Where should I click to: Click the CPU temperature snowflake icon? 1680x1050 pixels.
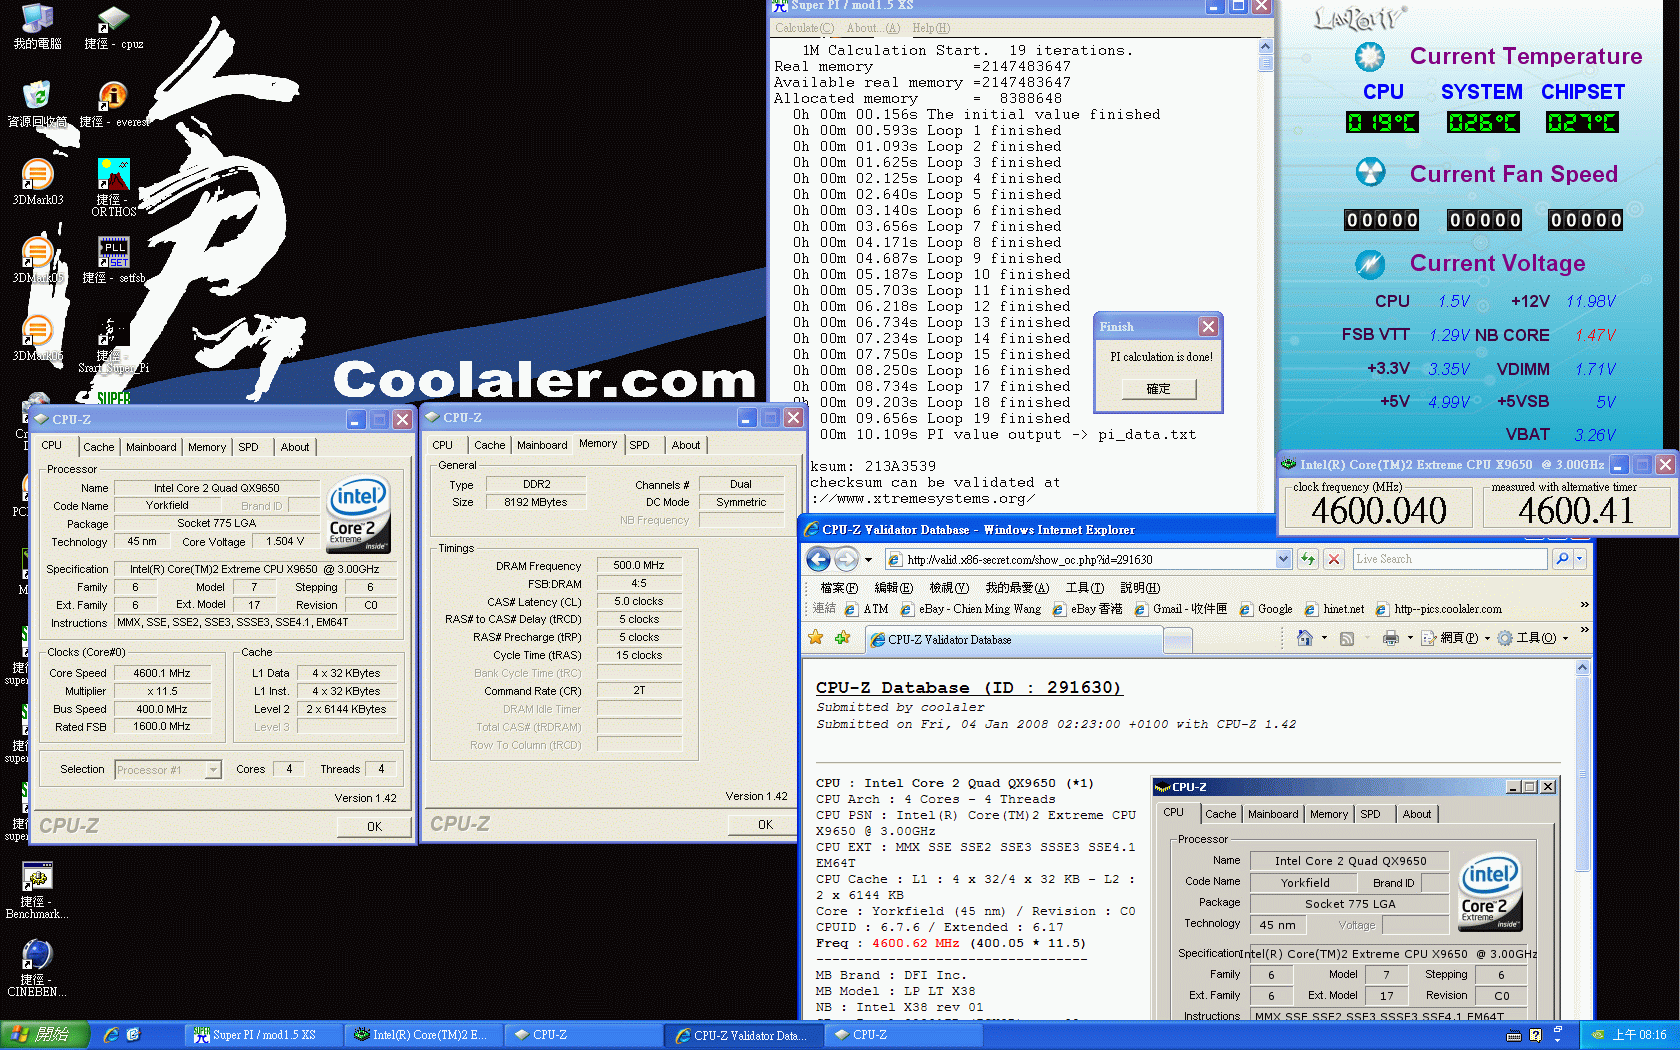click(x=1370, y=57)
